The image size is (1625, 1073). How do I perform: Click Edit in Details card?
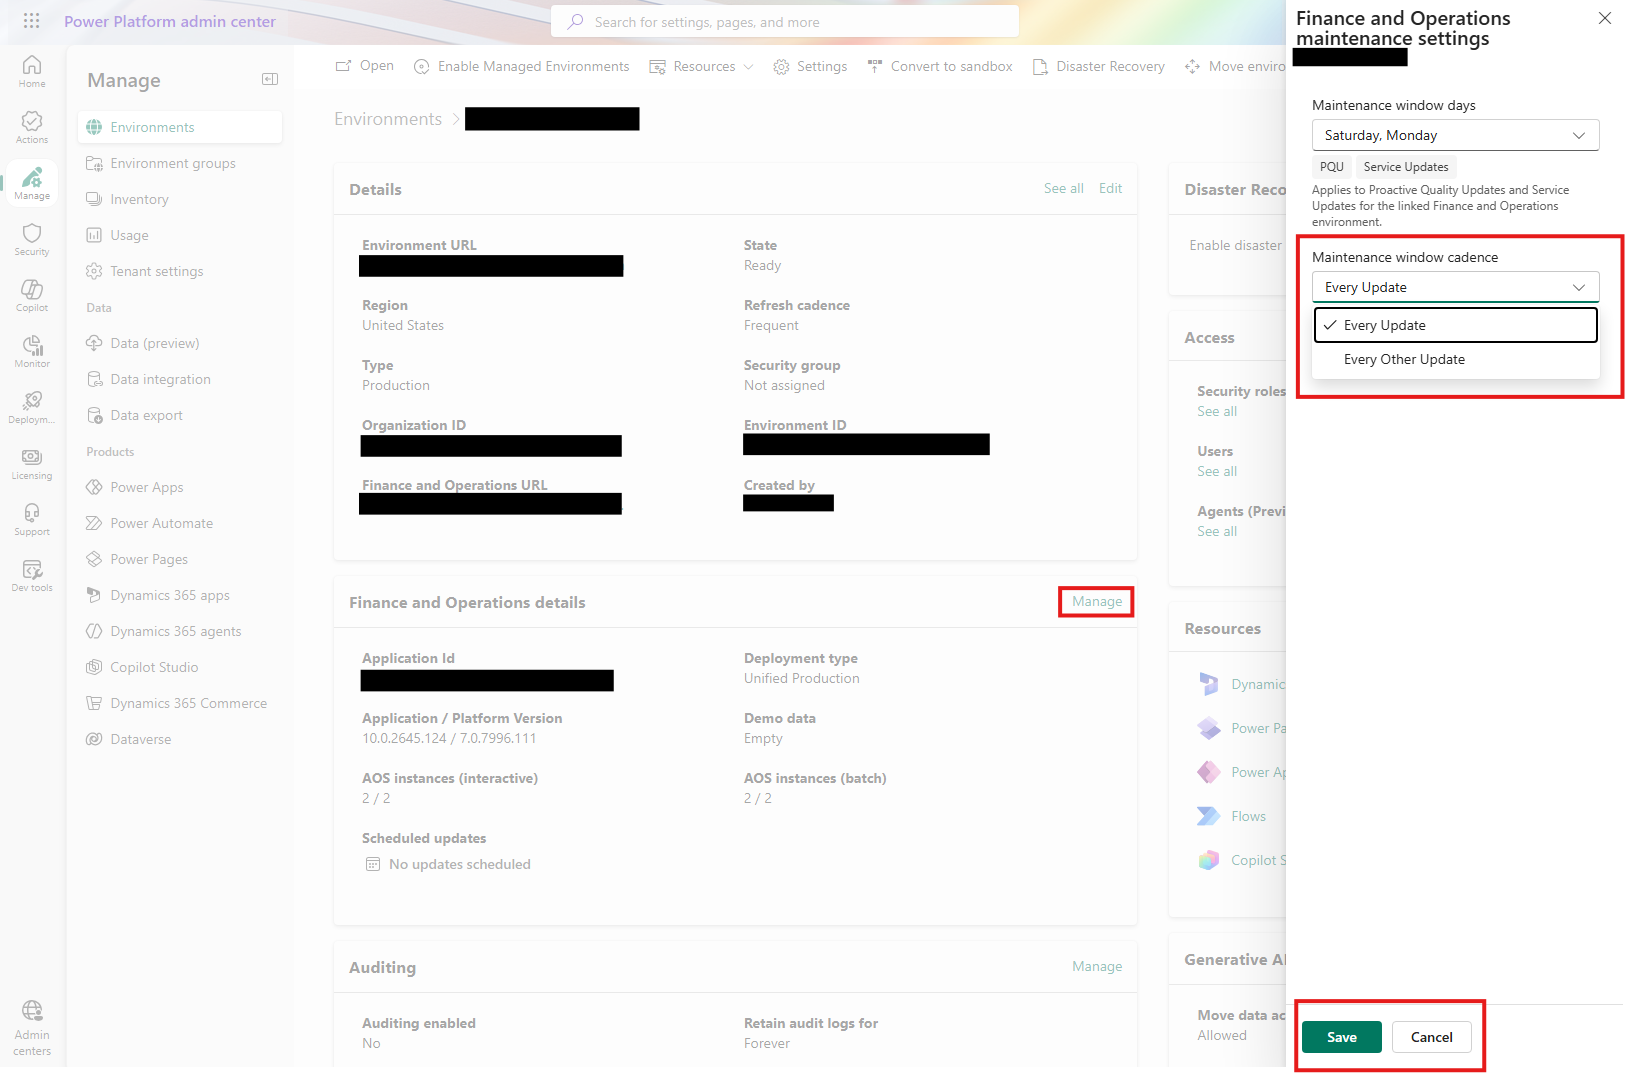pyautogui.click(x=1110, y=188)
